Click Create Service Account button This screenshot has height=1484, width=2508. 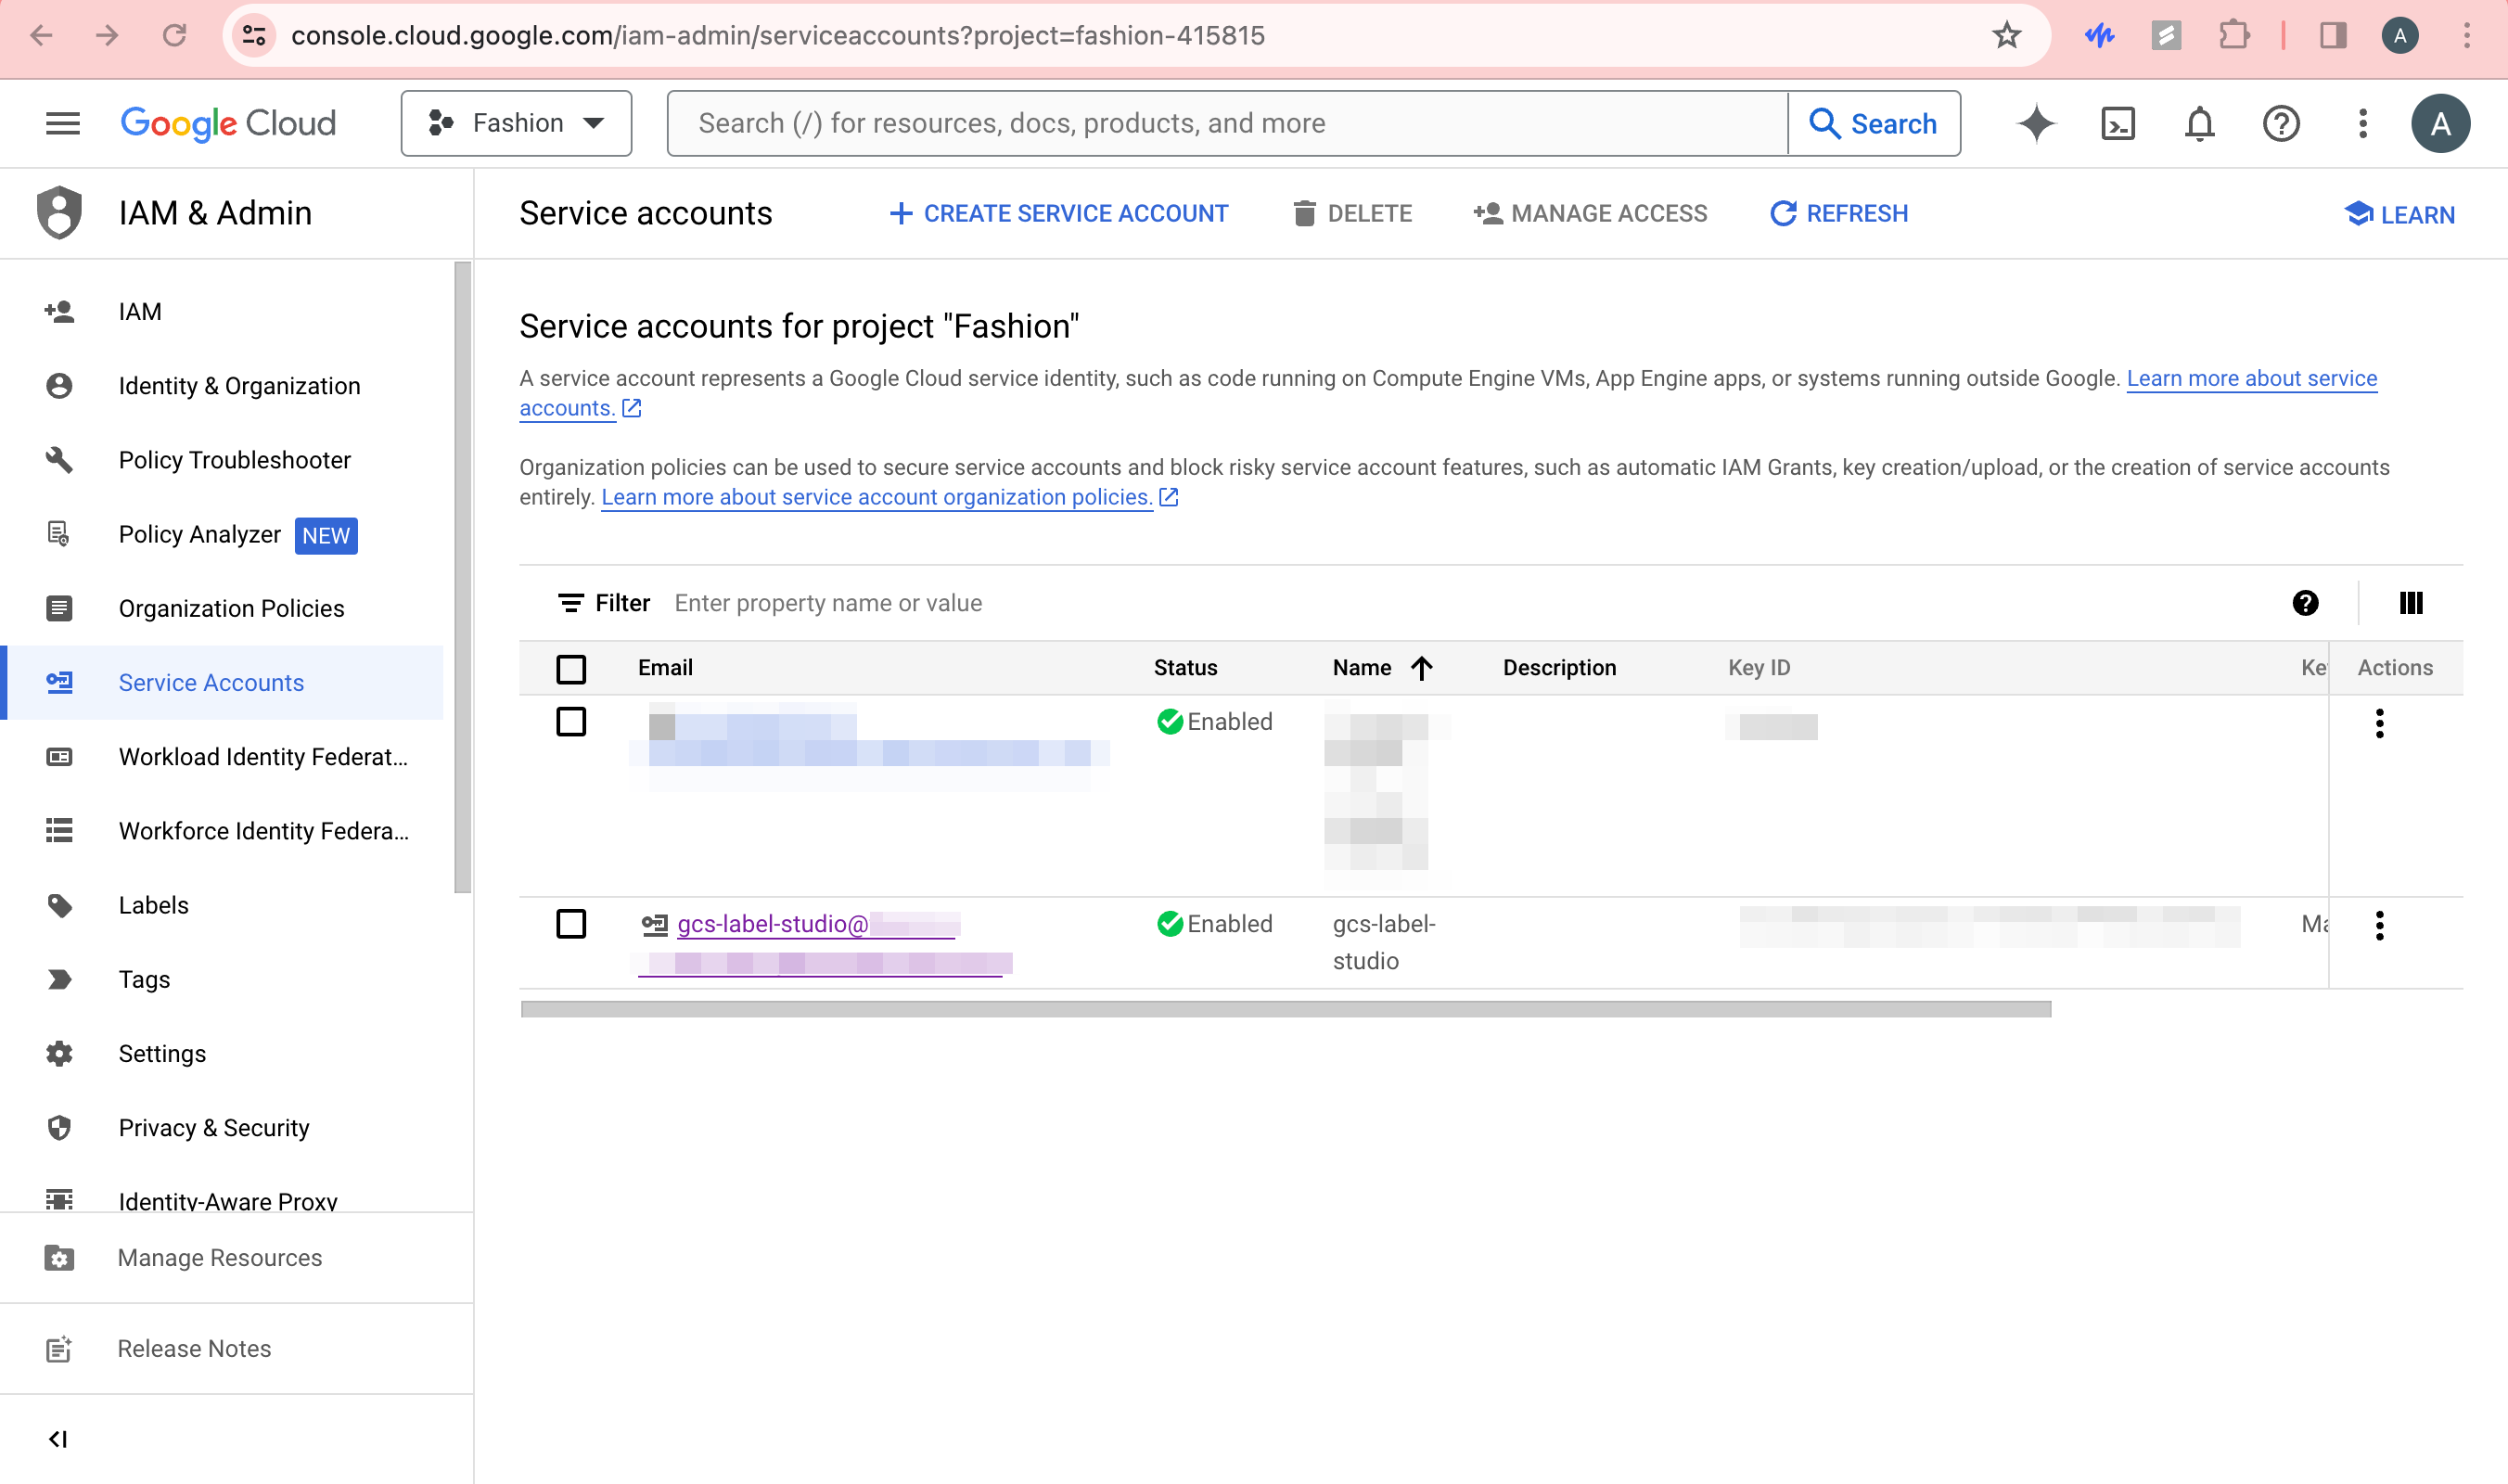pos(1059,214)
